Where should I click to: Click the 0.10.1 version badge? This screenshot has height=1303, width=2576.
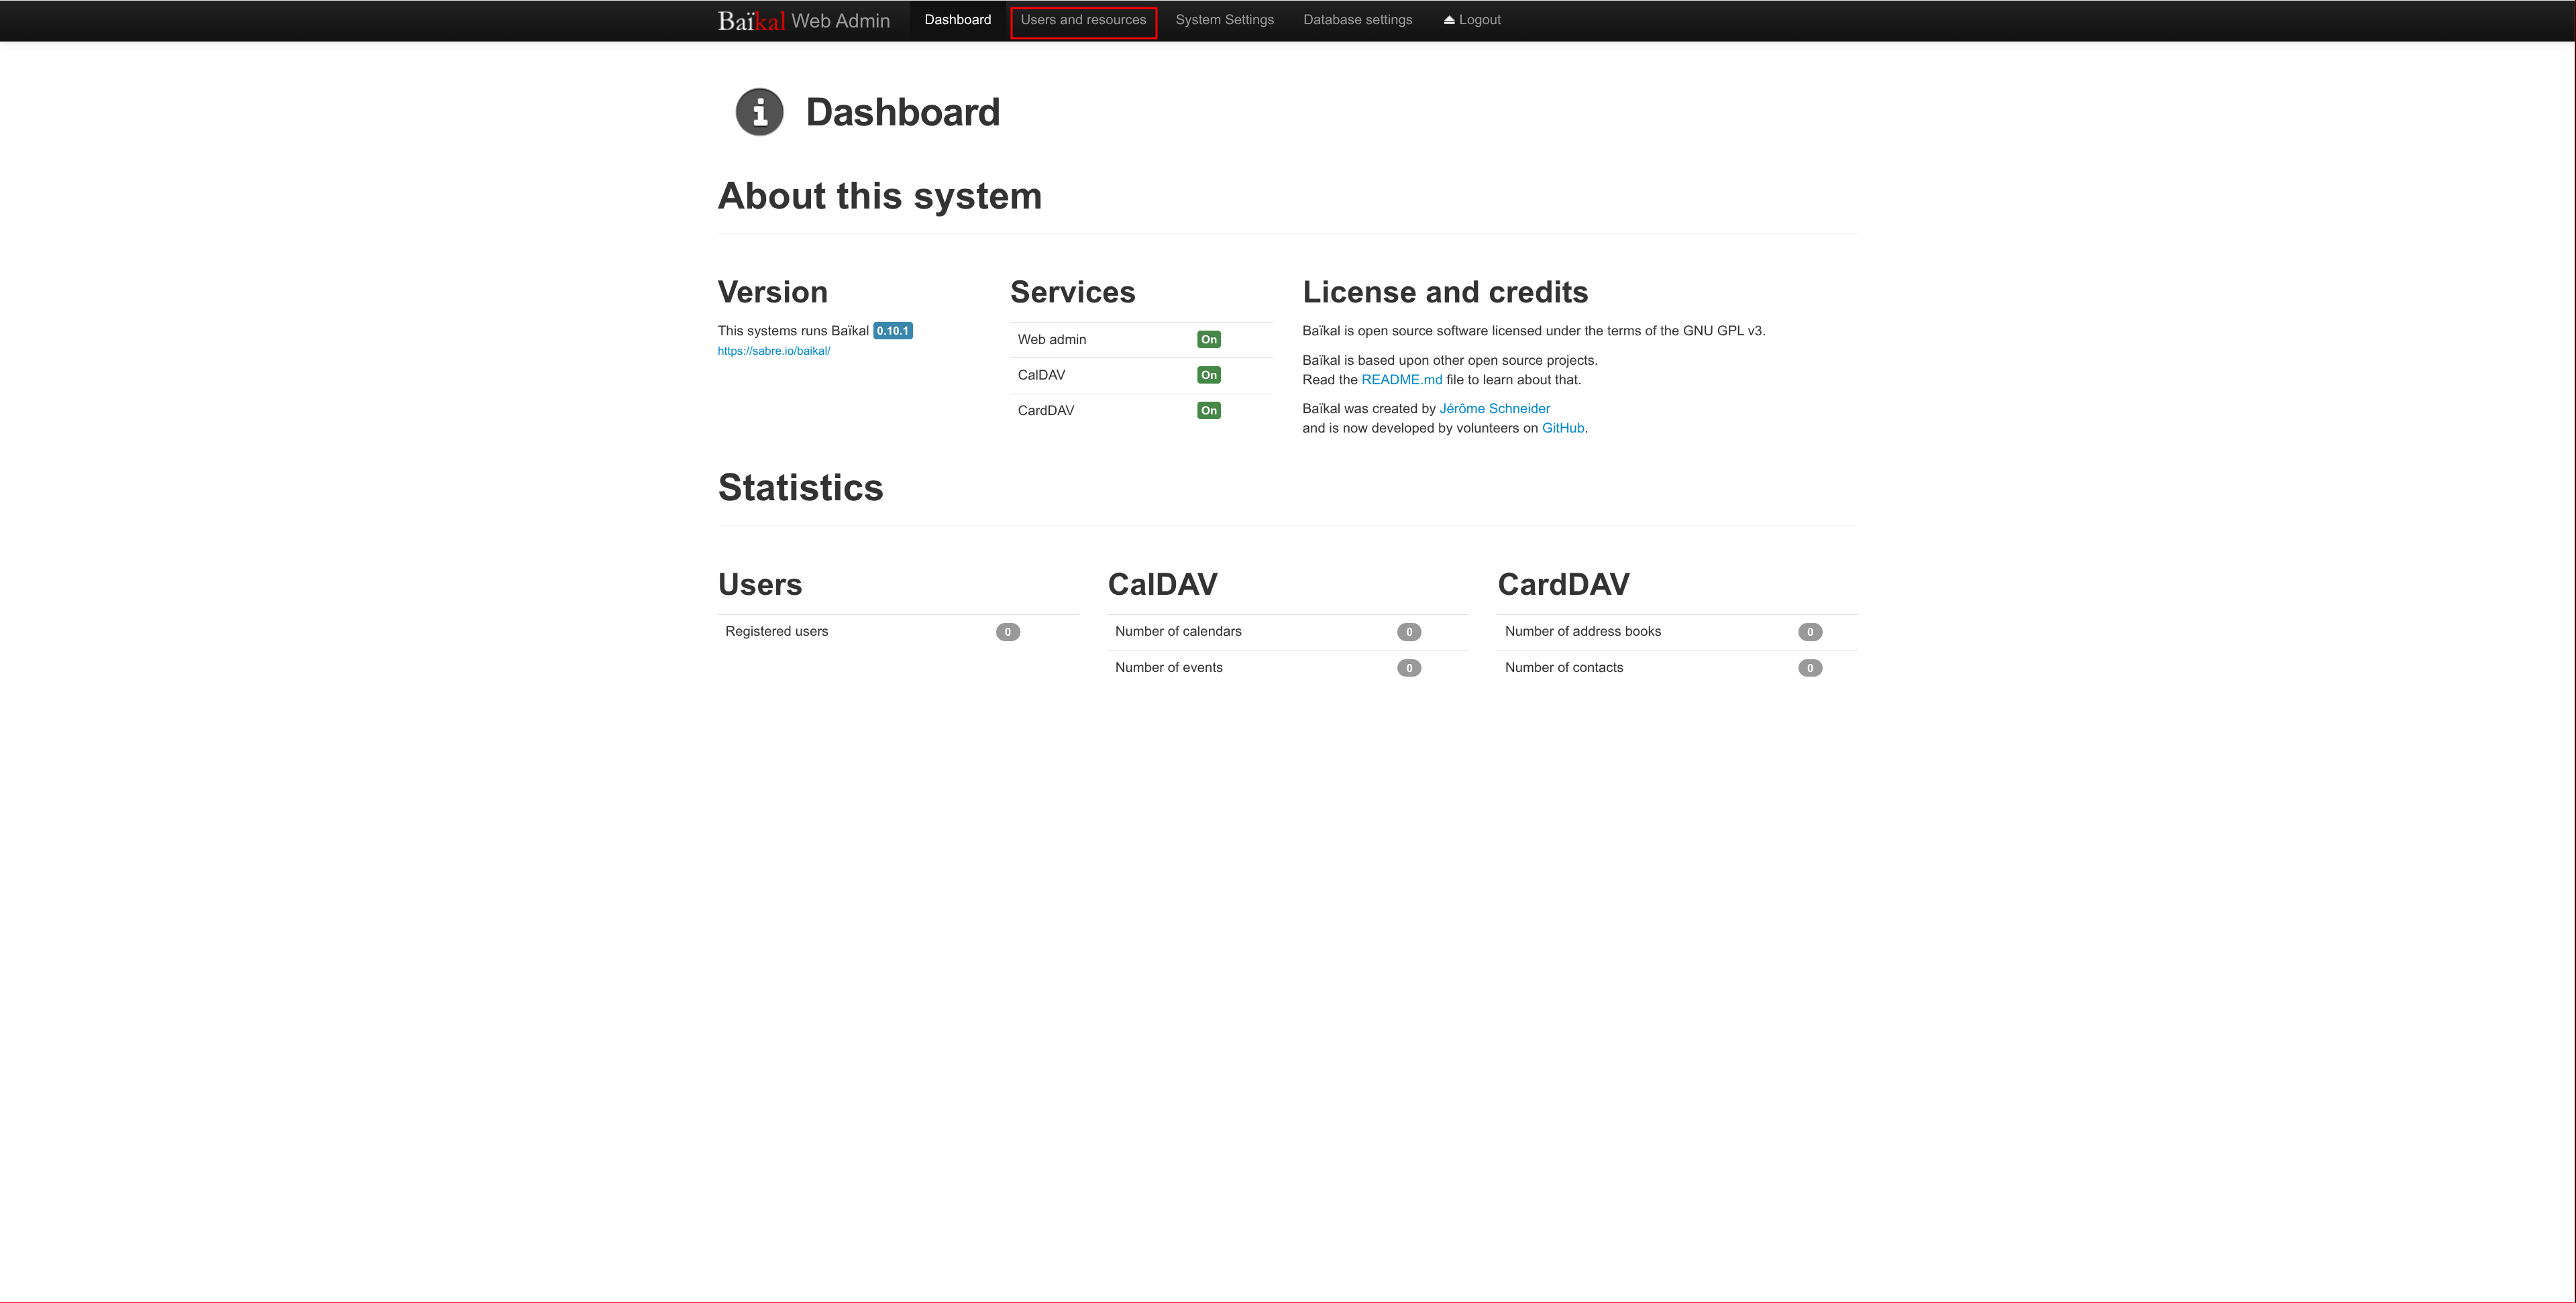[x=892, y=331]
